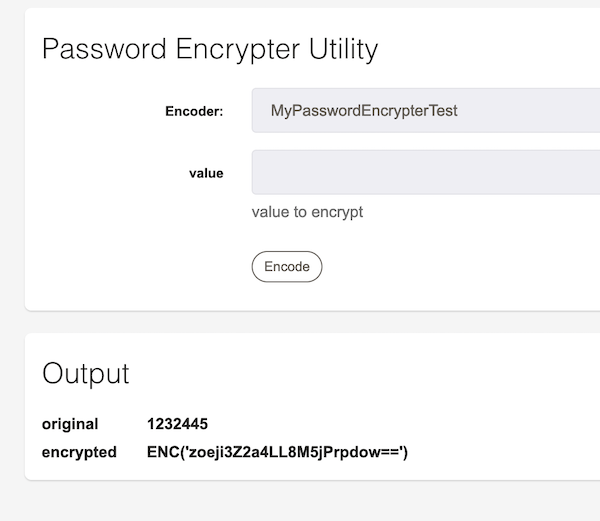Click empty page background below Output card
600x521 pixels.
[x=300, y=501]
